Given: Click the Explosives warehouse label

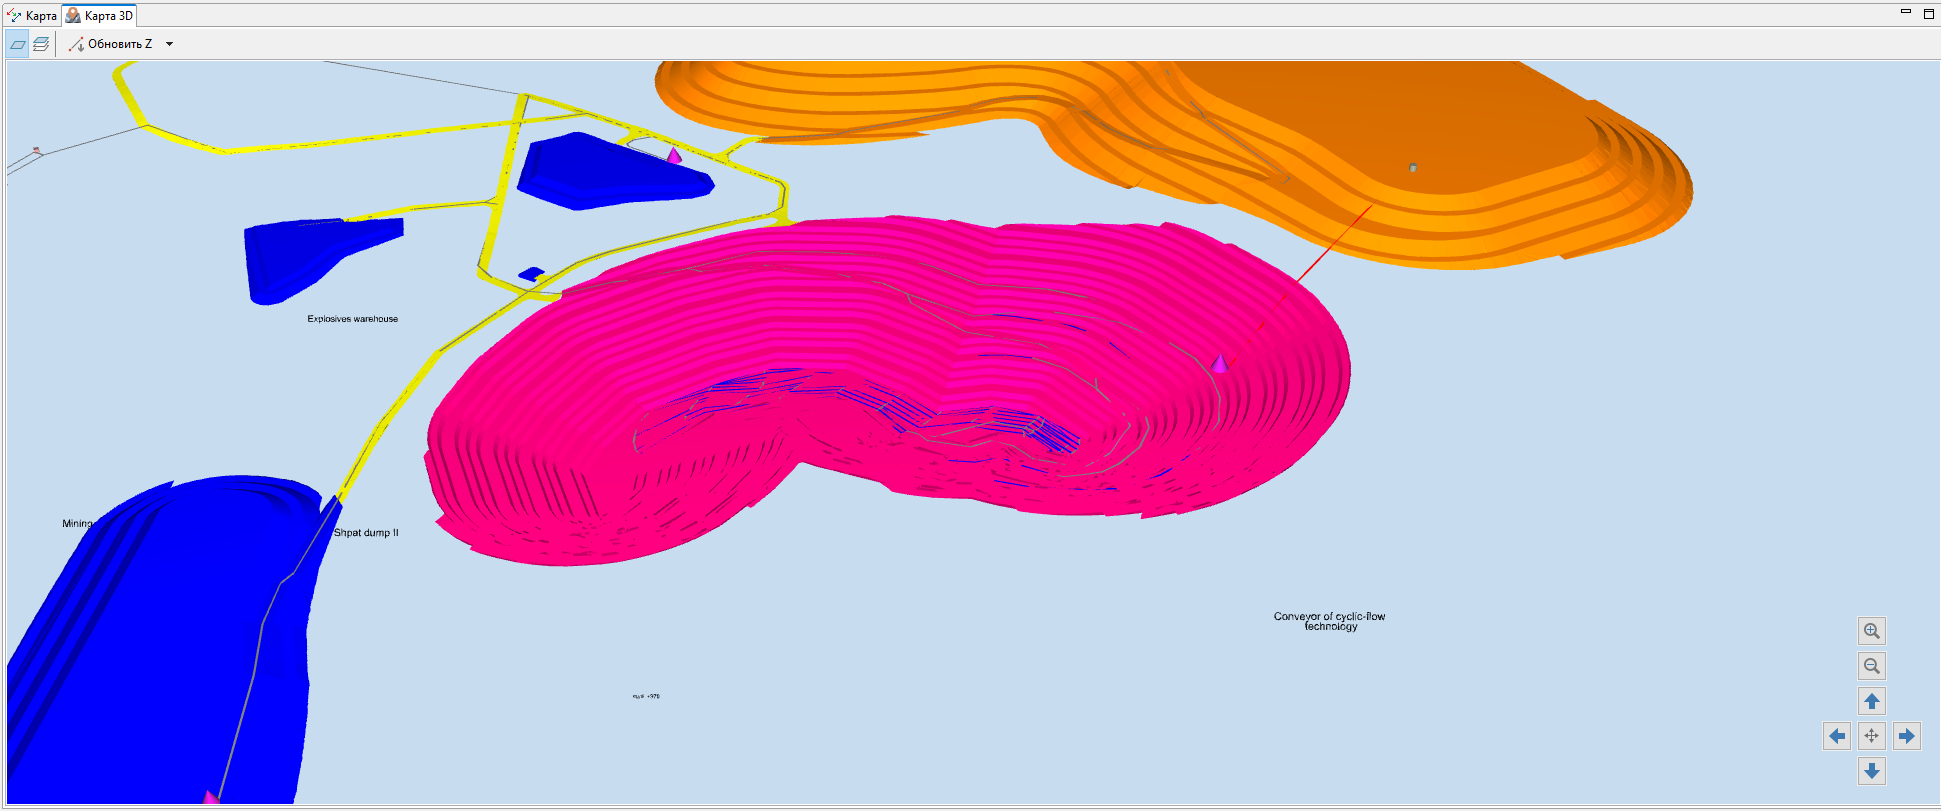Looking at the screenshot, I should click(353, 319).
